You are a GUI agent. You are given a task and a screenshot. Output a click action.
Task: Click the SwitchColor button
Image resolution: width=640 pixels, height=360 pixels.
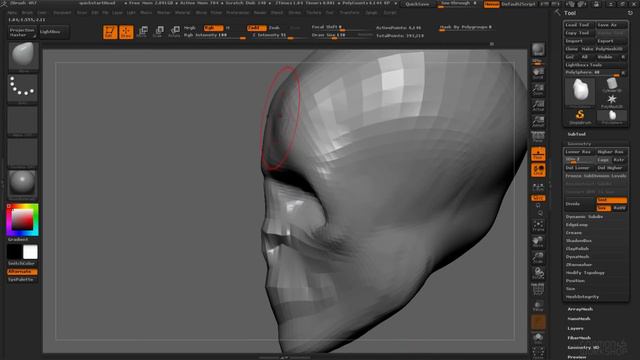tap(22, 264)
